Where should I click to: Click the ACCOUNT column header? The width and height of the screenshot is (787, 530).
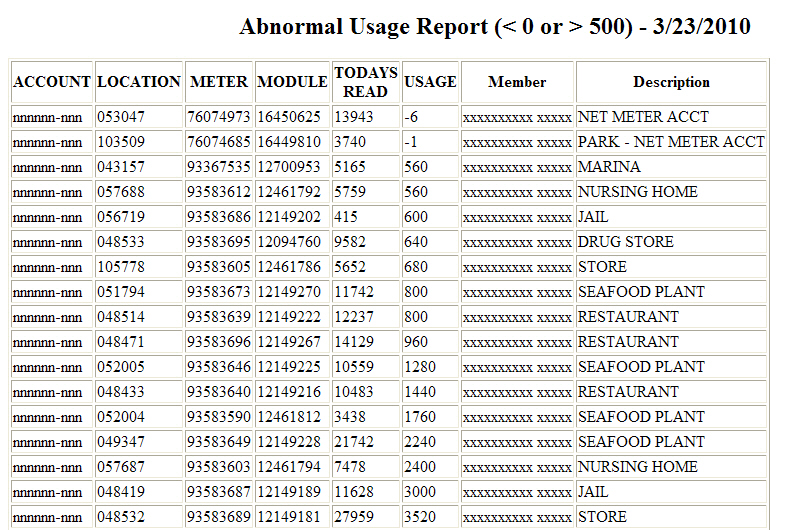(52, 82)
